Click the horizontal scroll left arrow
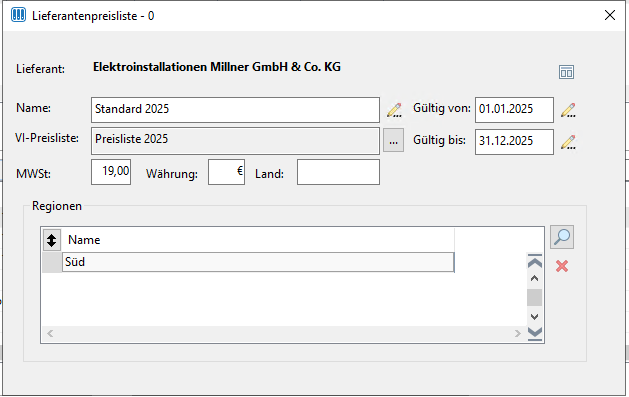Screen dimensions: 629x397 pos(50,334)
